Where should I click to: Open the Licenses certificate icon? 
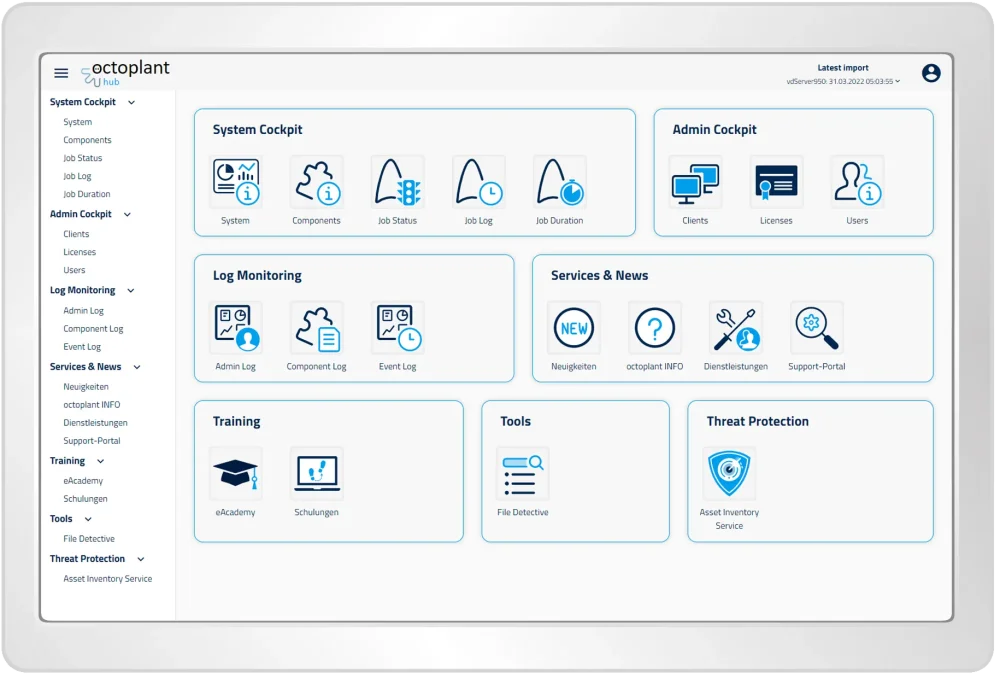pyautogui.click(x=777, y=182)
